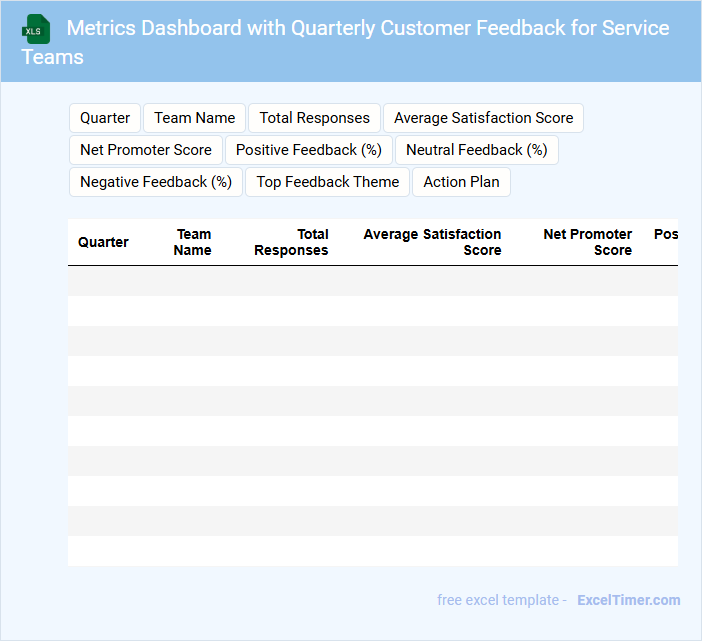Select the Team Name tag

pyautogui.click(x=195, y=118)
